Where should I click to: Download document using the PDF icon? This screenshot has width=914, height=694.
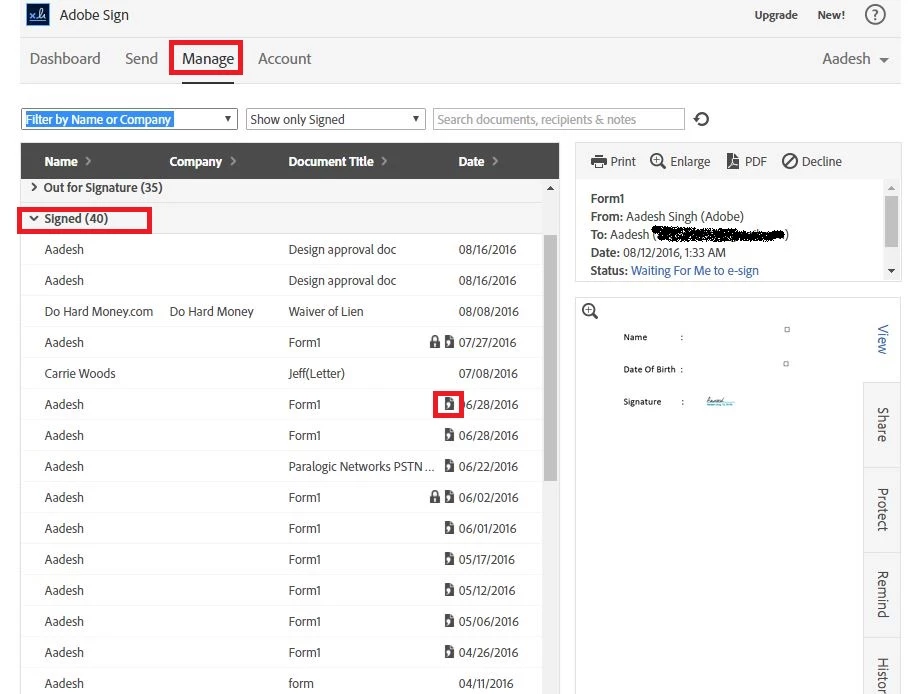733,161
